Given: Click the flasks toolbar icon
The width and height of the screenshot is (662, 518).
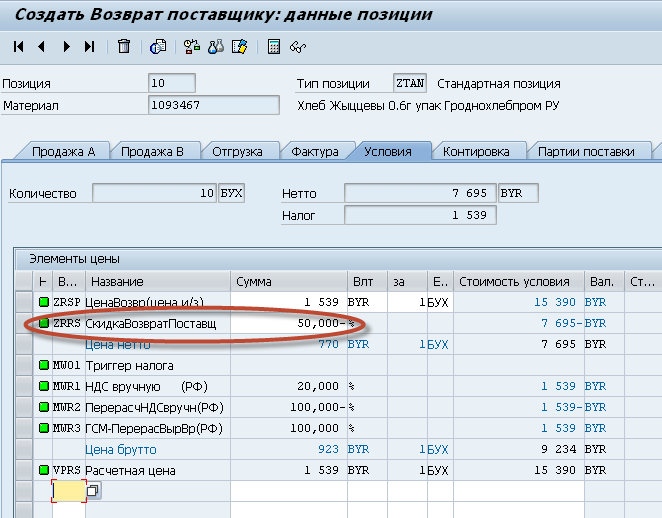Looking at the screenshot, I should (x=216, y=46).
